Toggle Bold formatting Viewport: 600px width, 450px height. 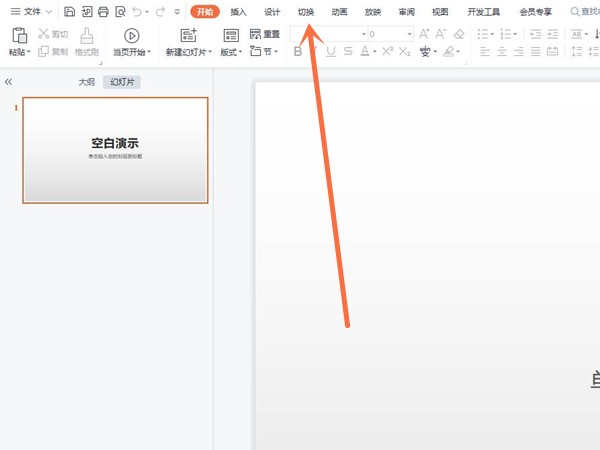coord(298,51)
